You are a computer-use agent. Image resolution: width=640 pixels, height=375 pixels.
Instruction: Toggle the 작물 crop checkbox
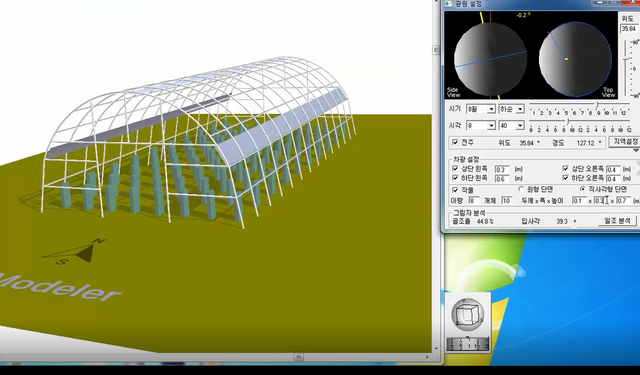455,190
